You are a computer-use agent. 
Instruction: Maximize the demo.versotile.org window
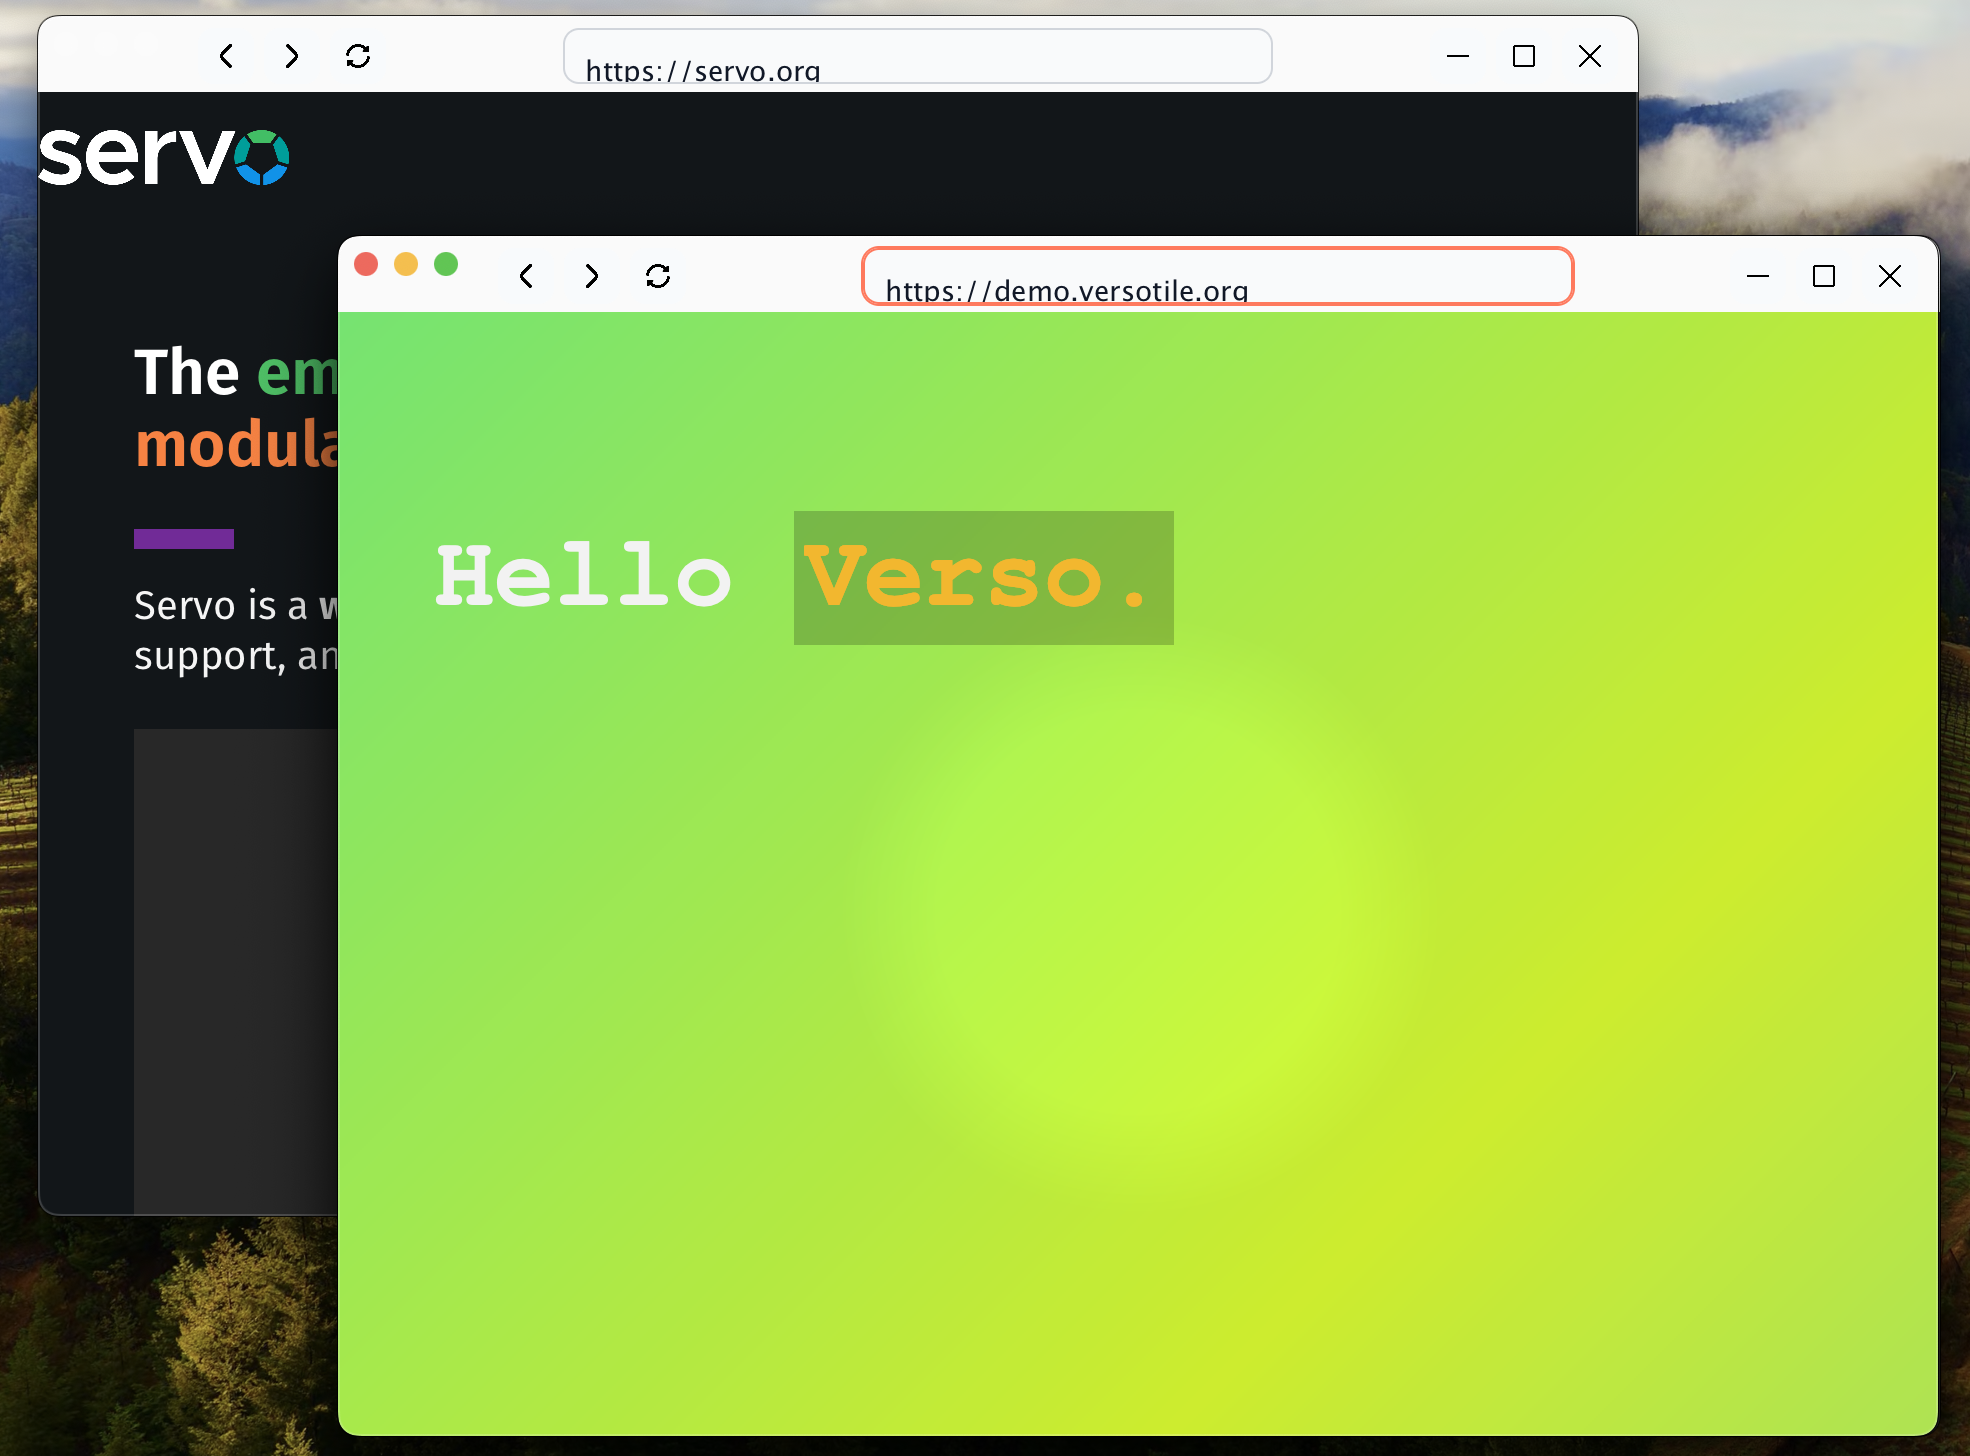(1824, 276)
